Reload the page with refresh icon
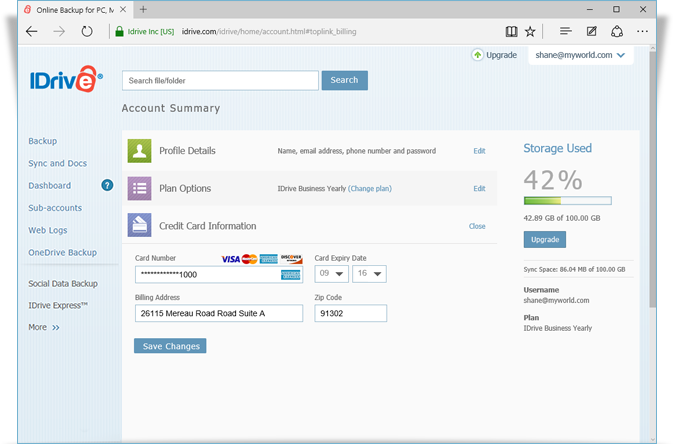 point(87,31)
